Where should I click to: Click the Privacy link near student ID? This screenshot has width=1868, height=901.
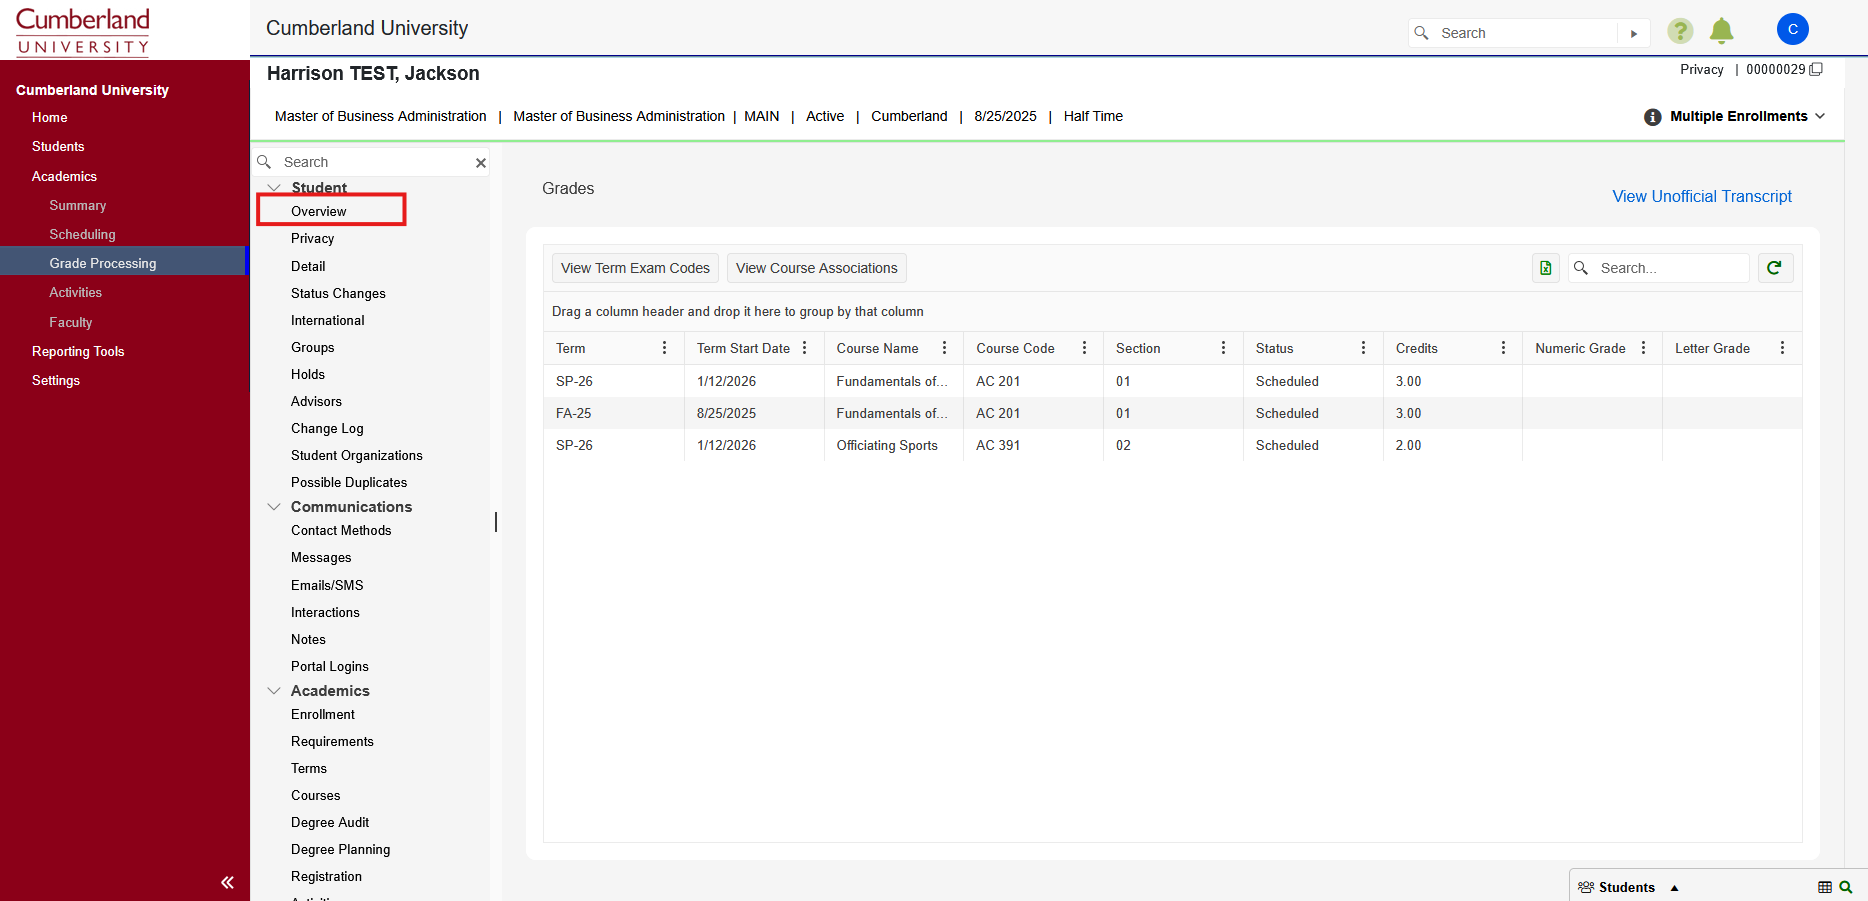click(1702, 69)
